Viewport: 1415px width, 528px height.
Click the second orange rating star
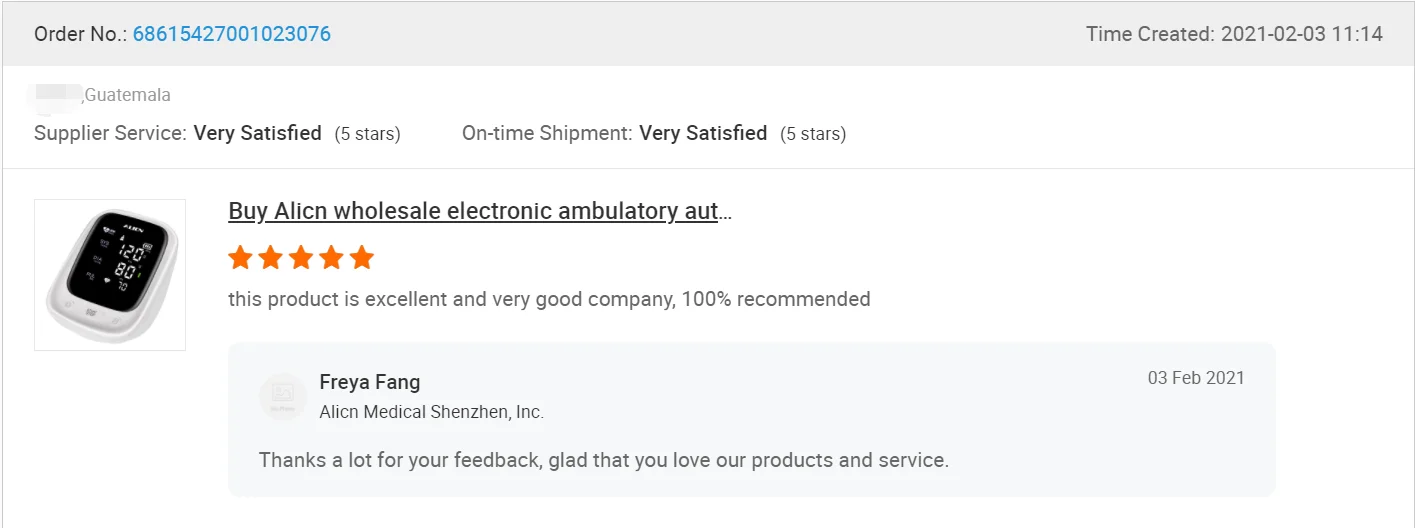pos(270,258)
